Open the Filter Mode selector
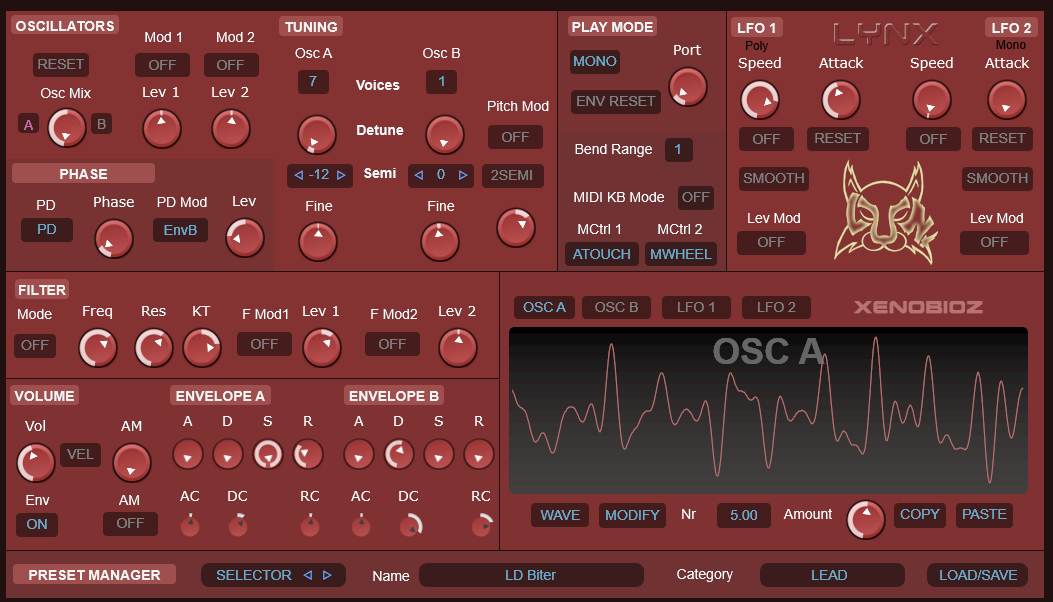The width and height of the screenshot is (1053, 602). click(35, 345)
